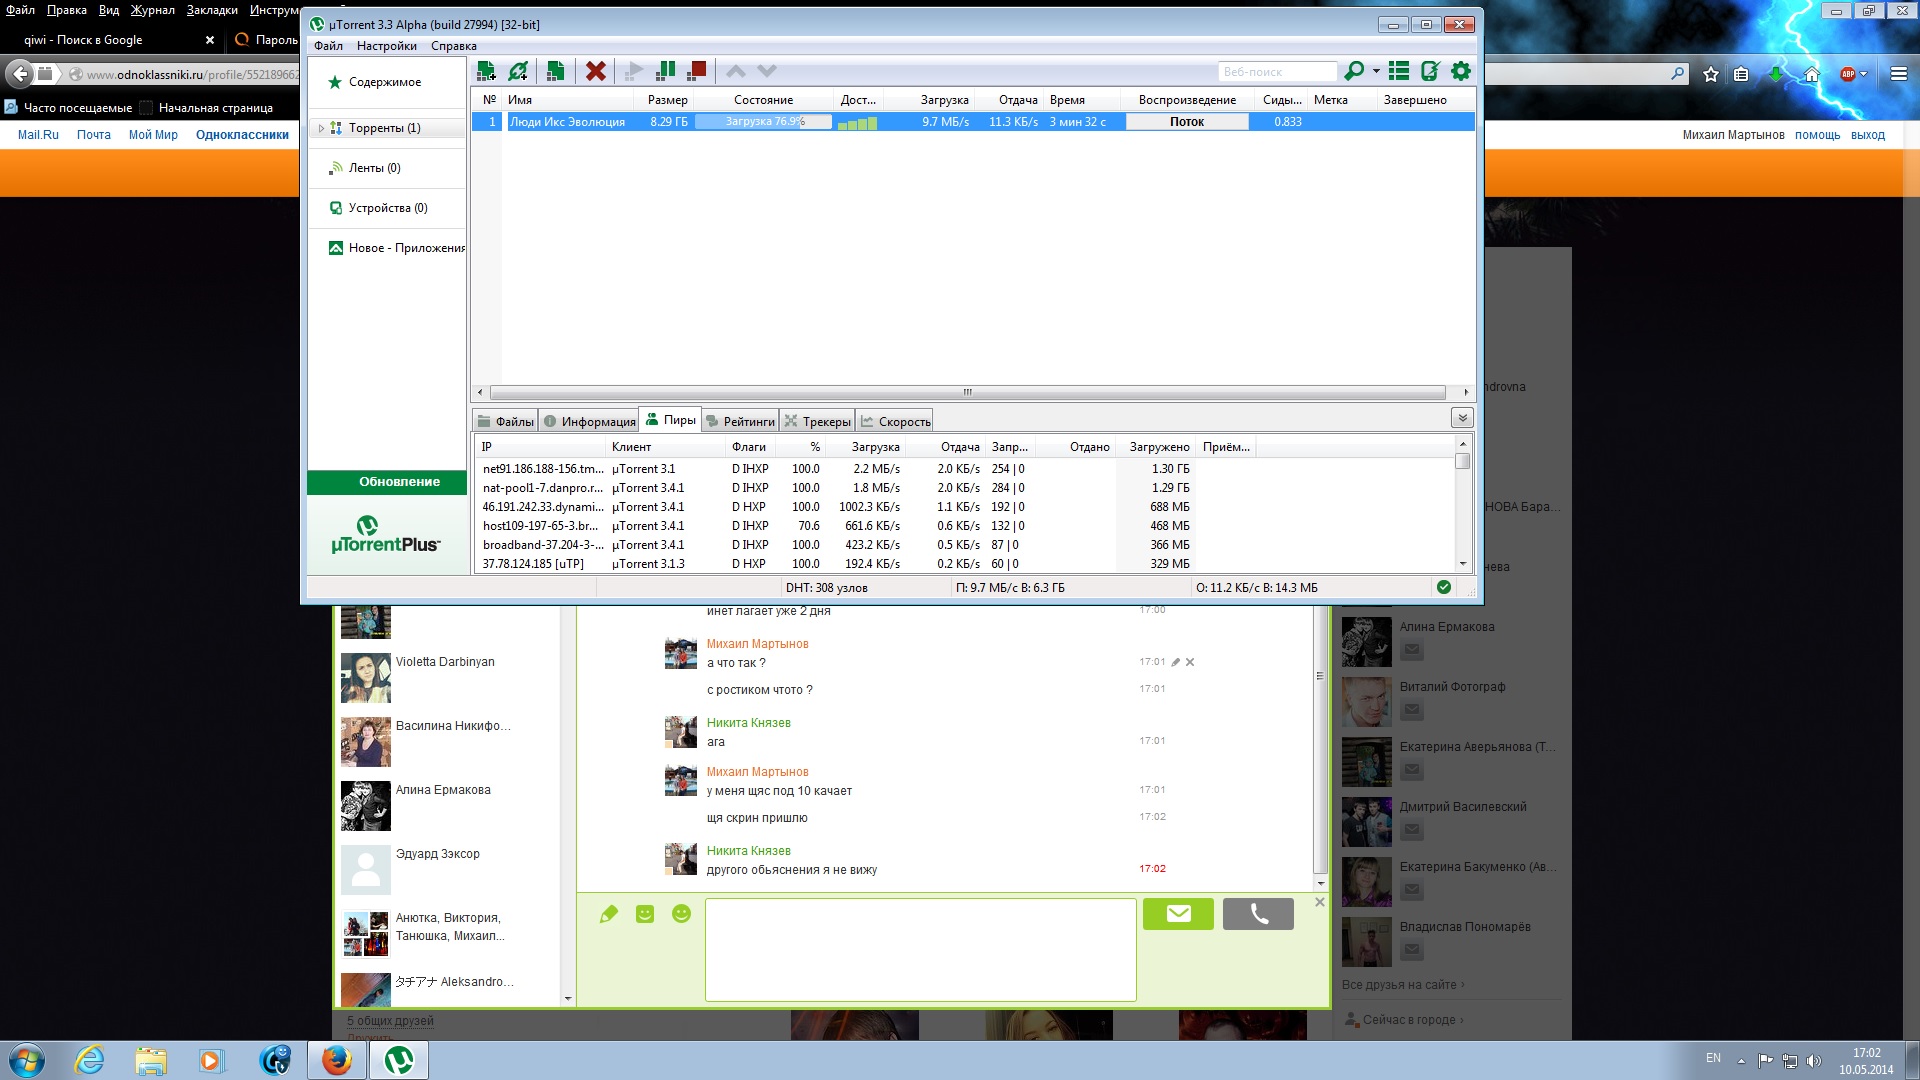Click the Веб-поиск search field
The height and width of the screenshot is (1080, 1920).
[1277, 72]
